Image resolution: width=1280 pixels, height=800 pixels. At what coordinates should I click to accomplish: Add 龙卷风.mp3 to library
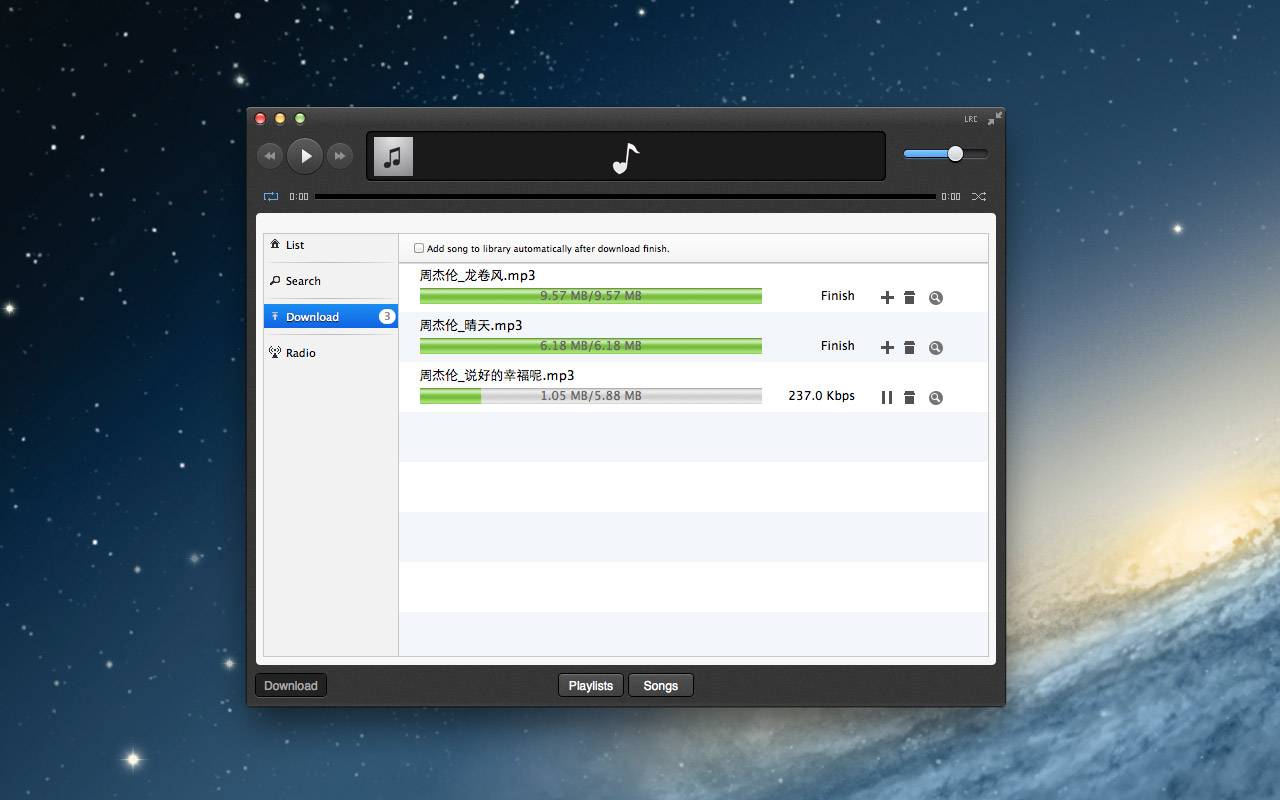(x=887, y=297)
